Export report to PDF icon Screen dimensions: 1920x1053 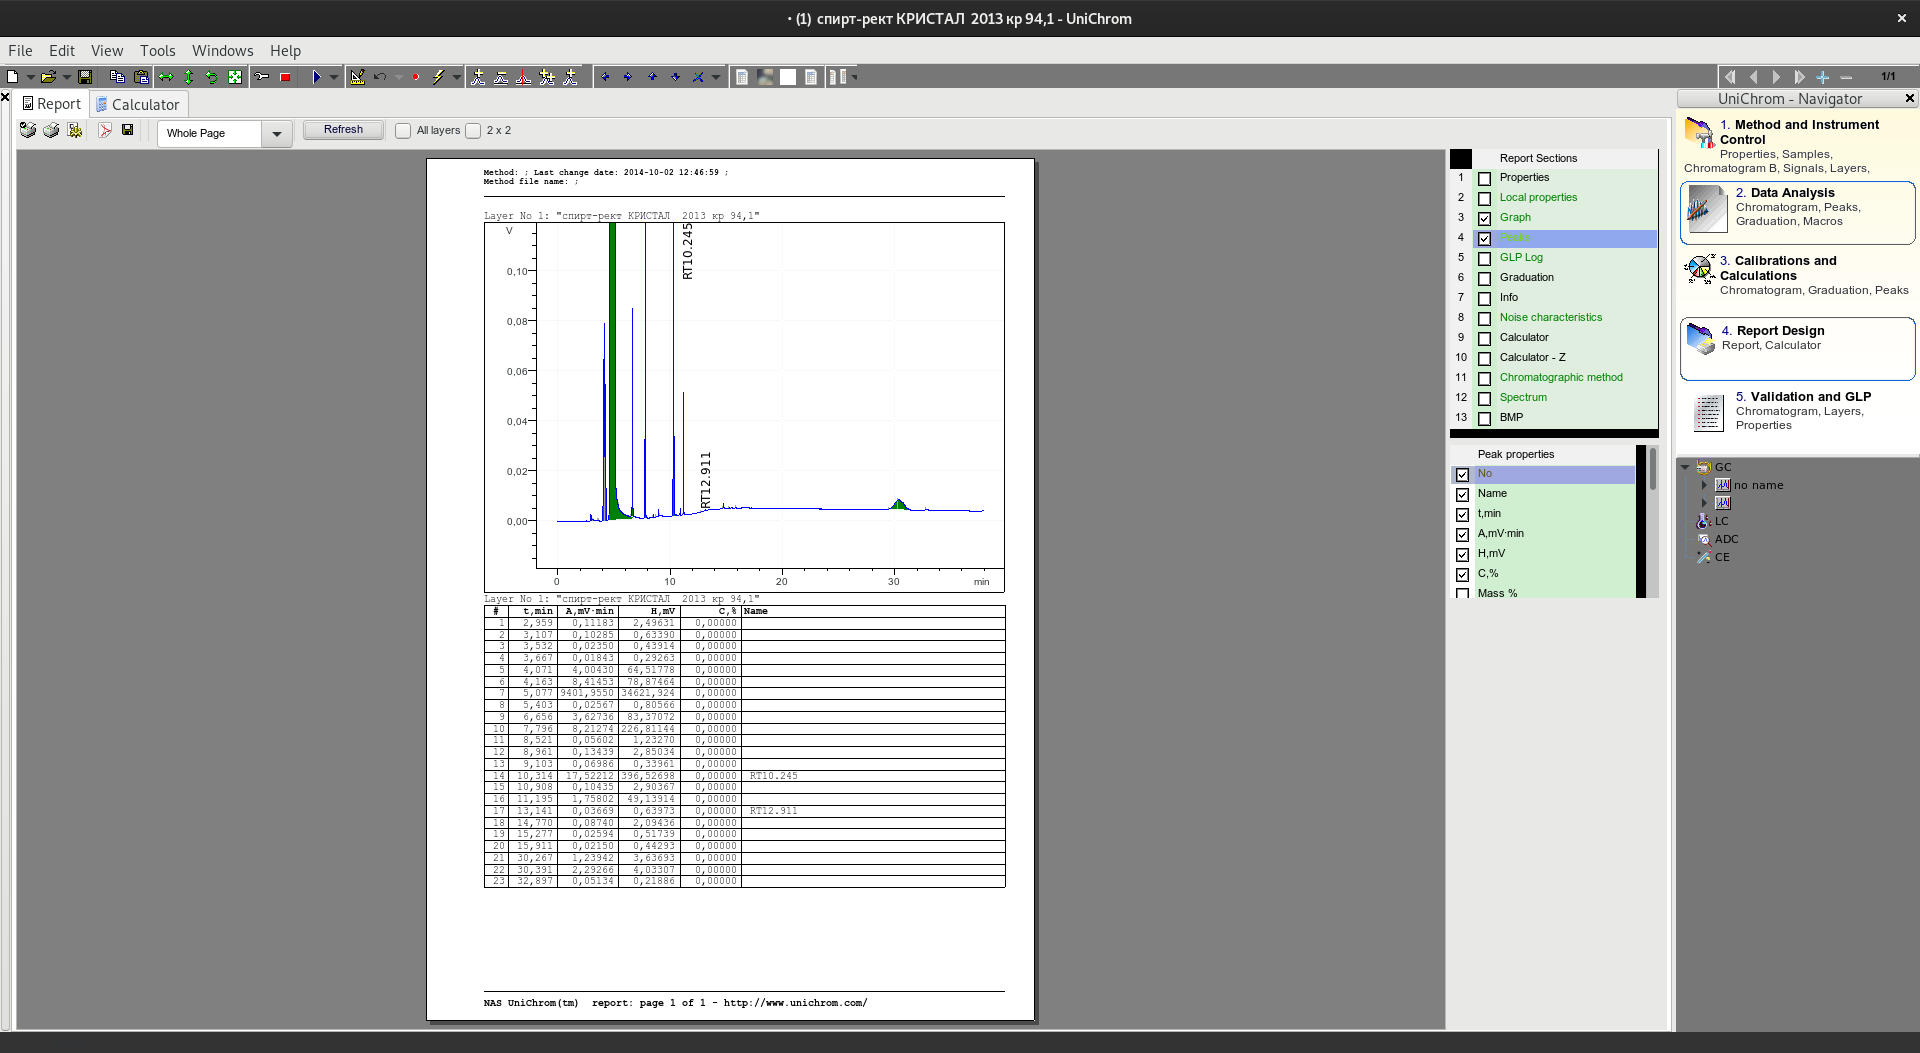coord(104,130)
